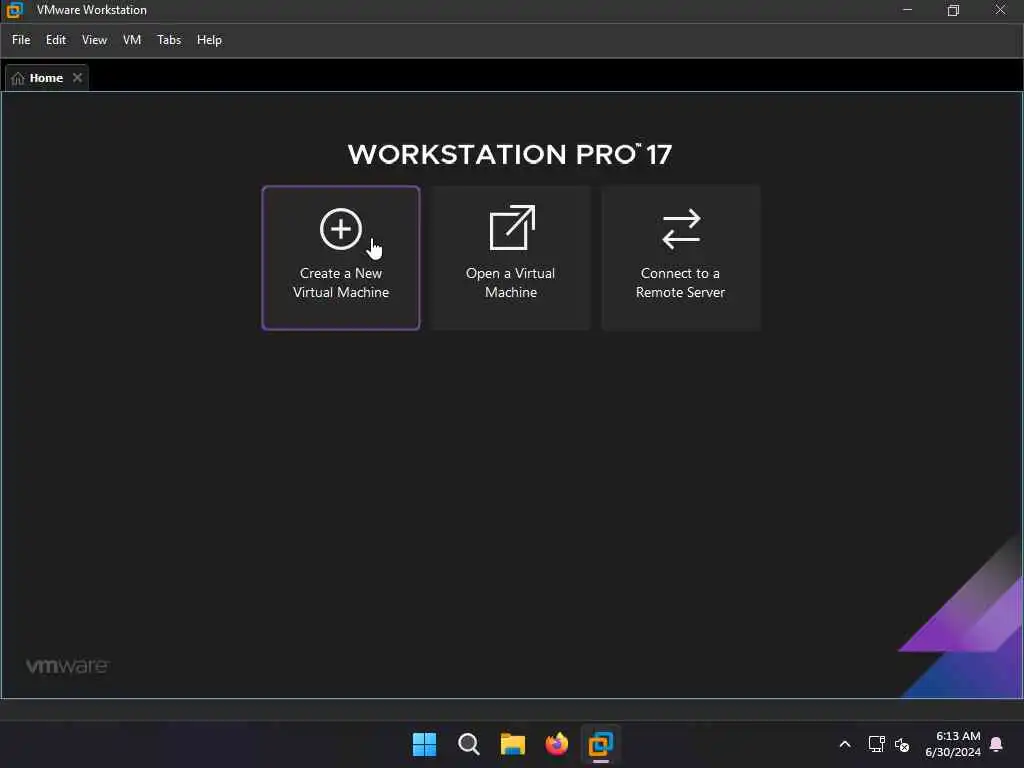The height and width of the screenshot is (768, 1024).
Task: Open the File menu
Action: coord(21,40)
